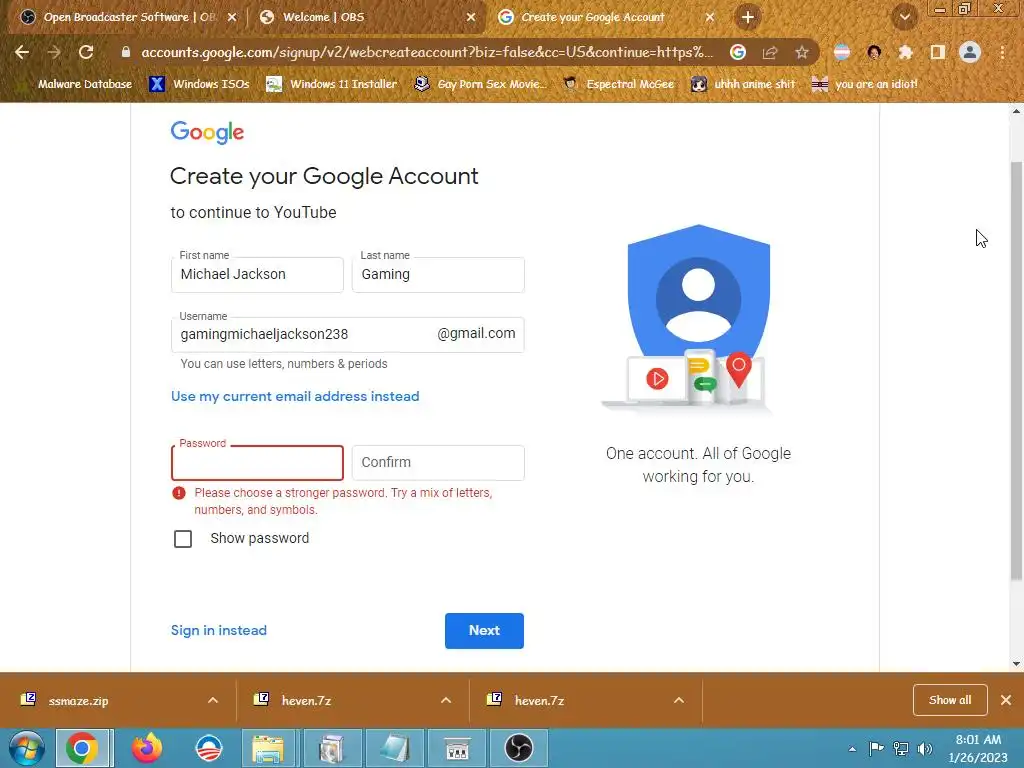Switch to Open Broadcaster Software tab
This screenshot has height=768, width=1024.
(128, 18)
